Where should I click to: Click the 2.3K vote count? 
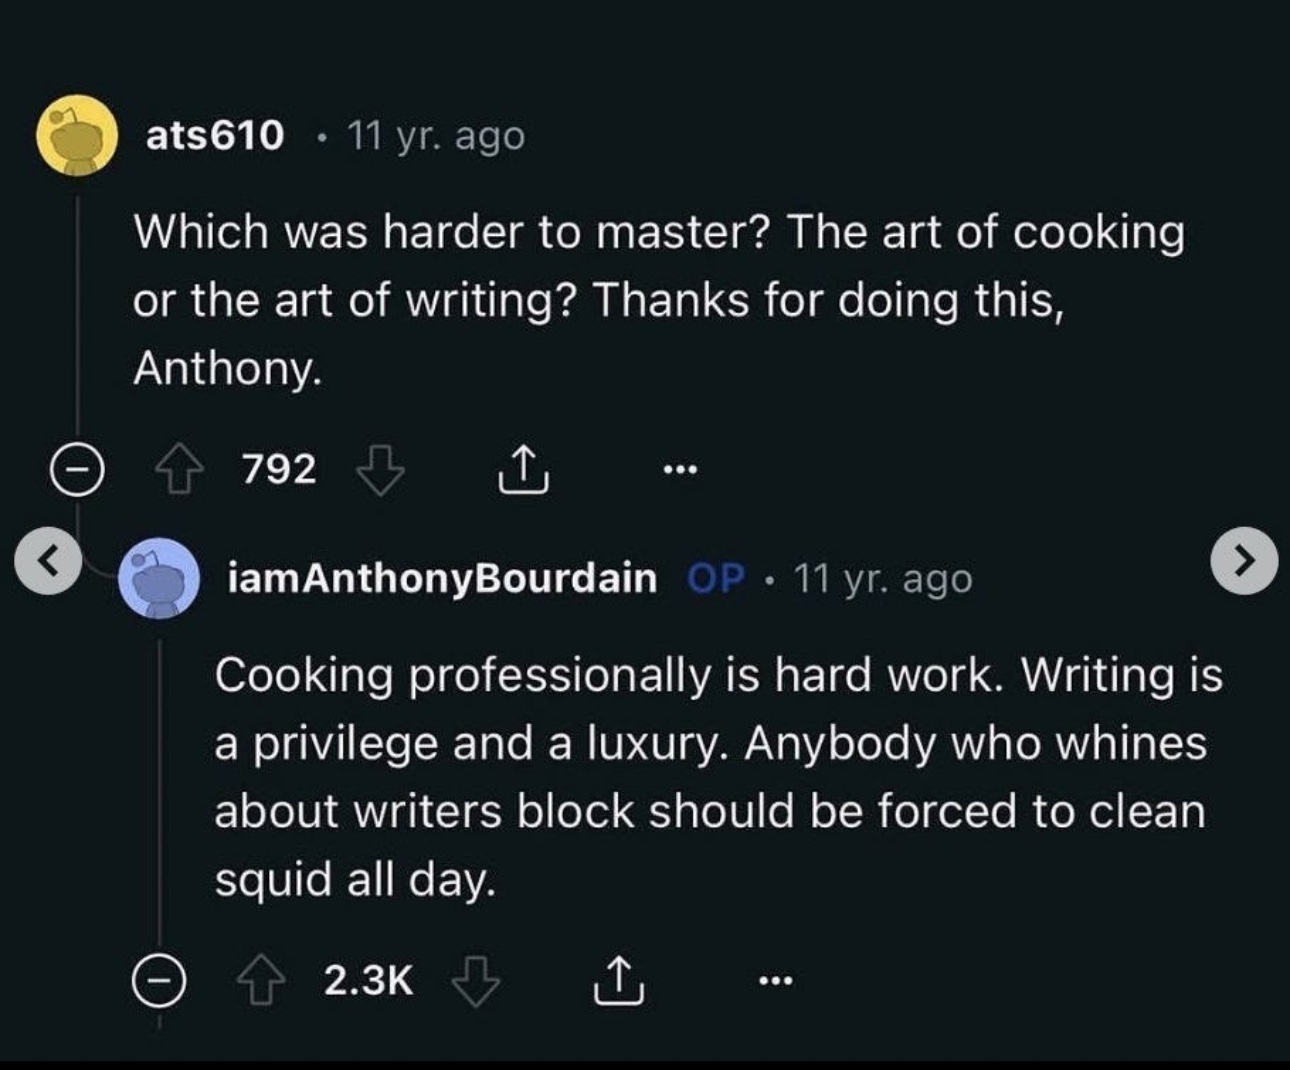(368, 980)
